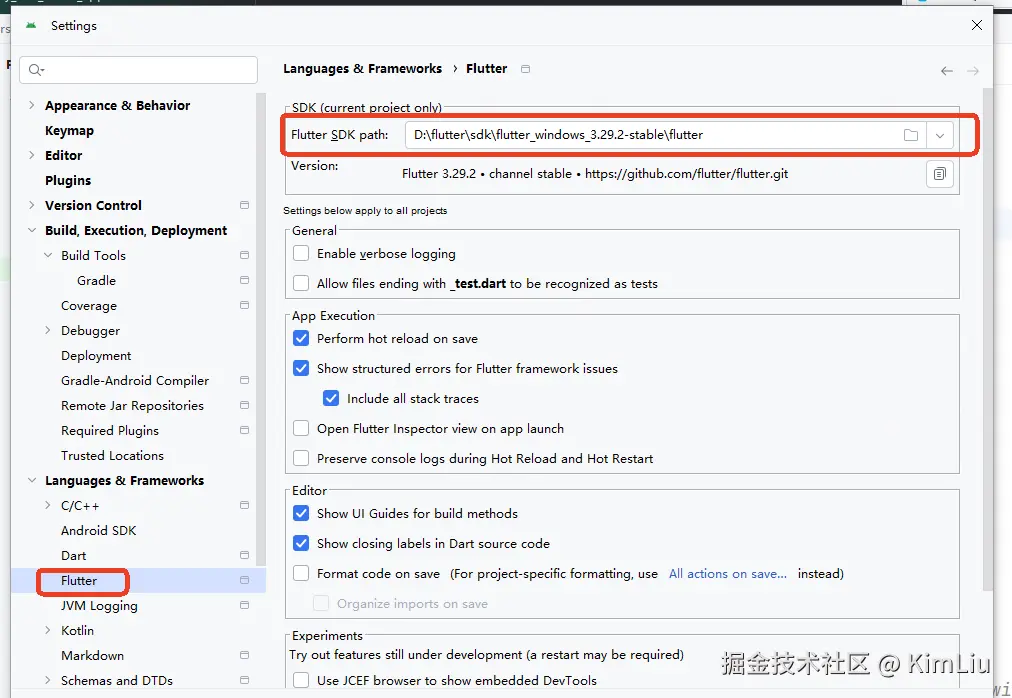The height and width of the screenshot is (698, 1012).
Task: Collapse Languages & Frameworks section
Action: (32, 480)
